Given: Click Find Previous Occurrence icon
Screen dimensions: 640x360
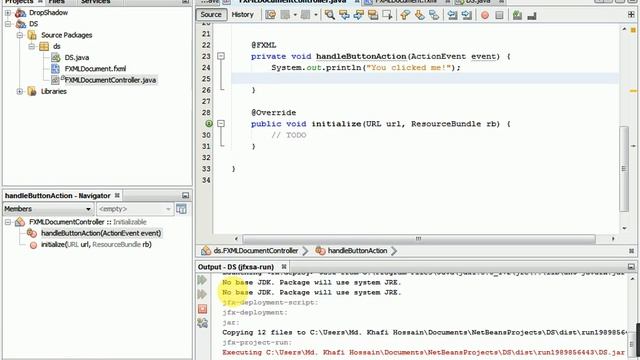Looking at the screenshot, I should coord(344,15).
